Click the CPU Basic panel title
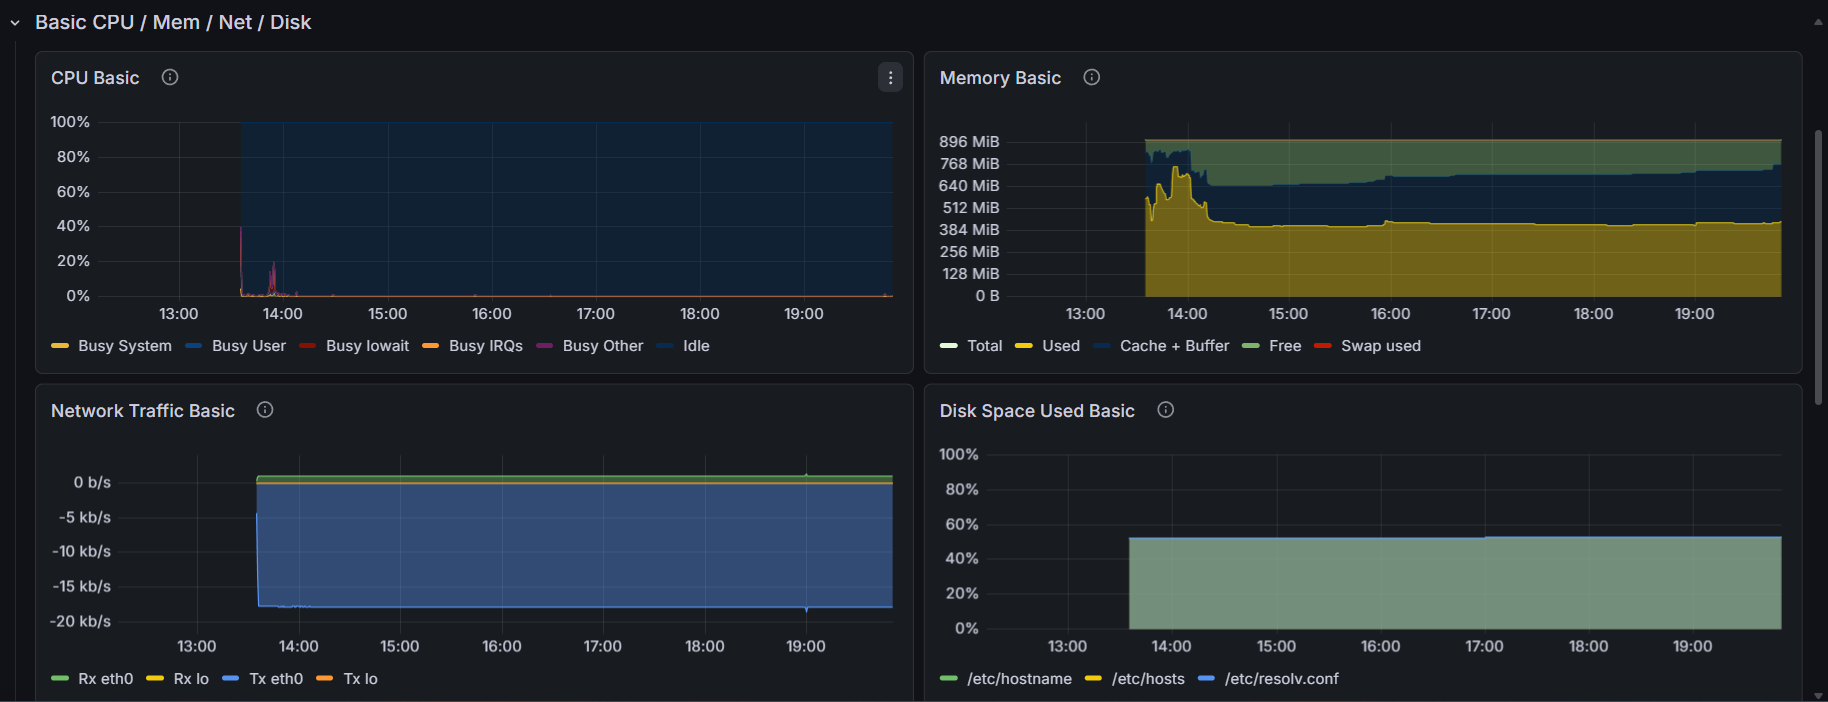This screenshot has width=1828, height=702. pos(95,78)
